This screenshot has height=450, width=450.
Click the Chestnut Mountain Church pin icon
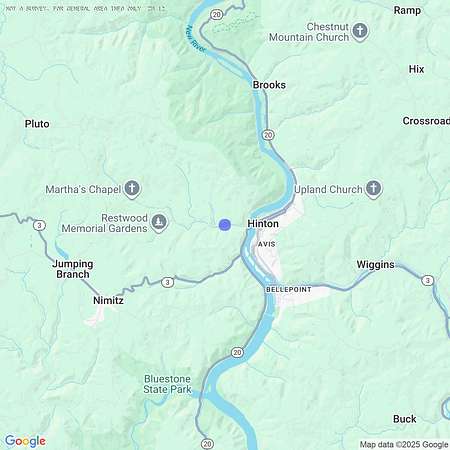(360, 31)
